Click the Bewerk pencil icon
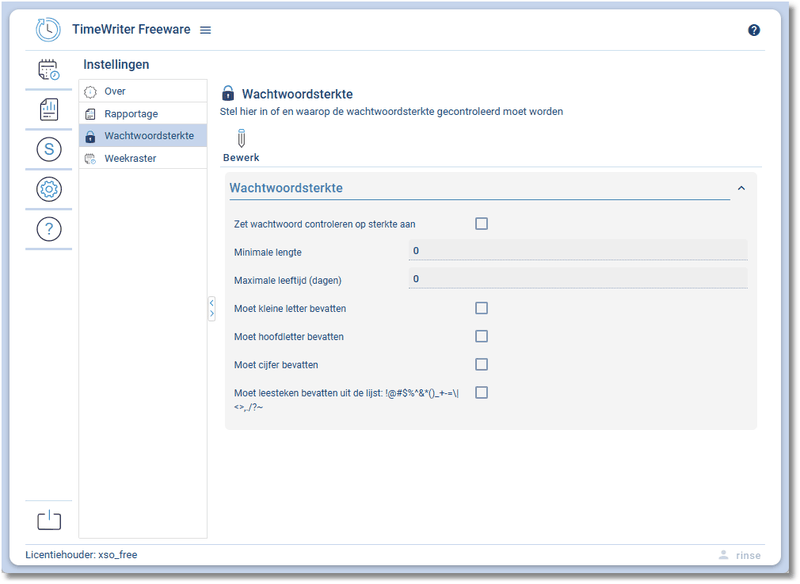800x584 pixels. click(x=241, y=140)
